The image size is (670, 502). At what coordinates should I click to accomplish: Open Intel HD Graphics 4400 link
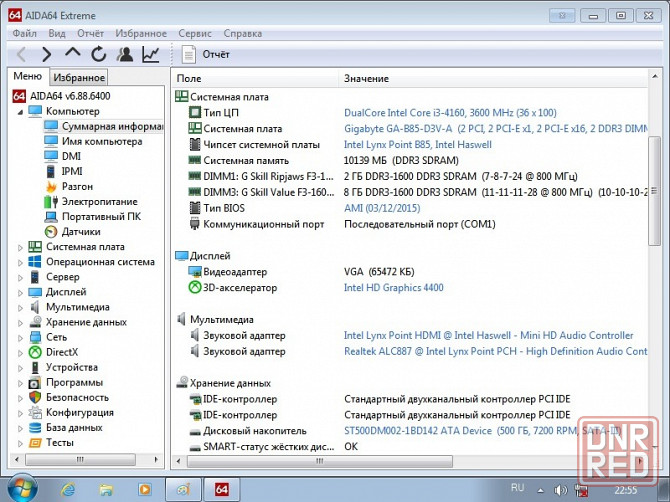394,288
